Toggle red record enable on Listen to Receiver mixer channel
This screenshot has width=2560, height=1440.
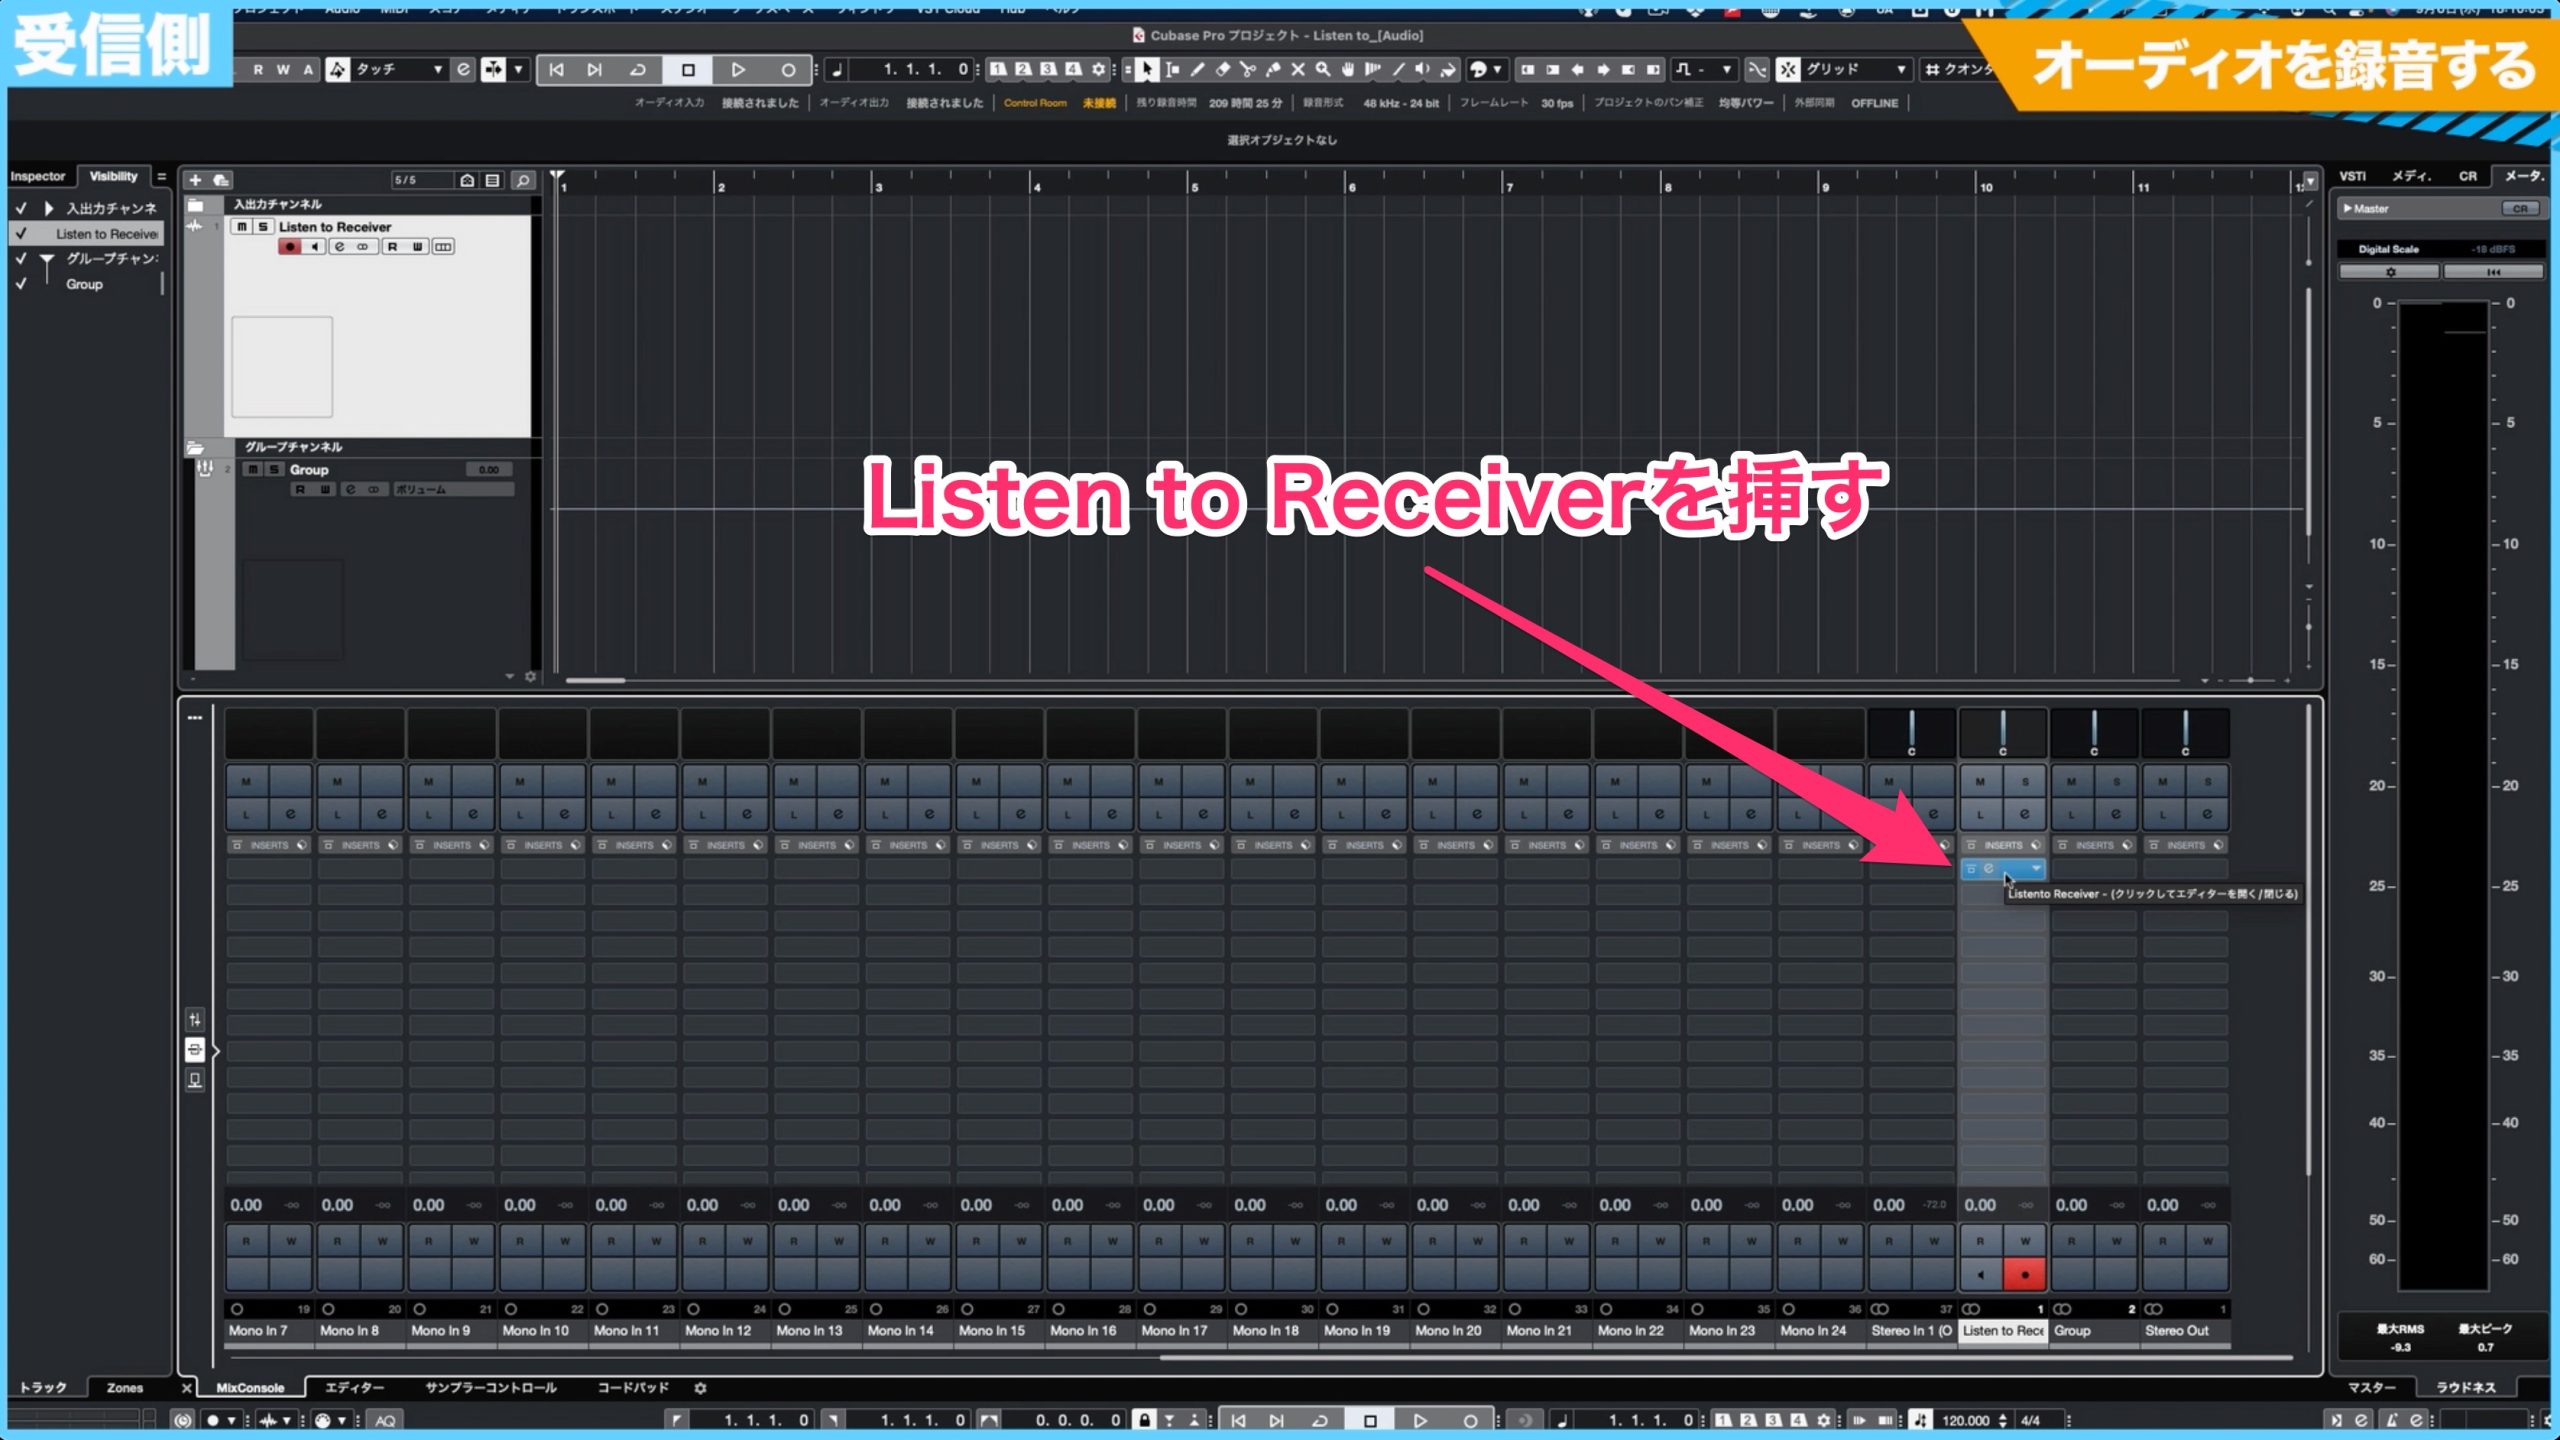(x=2024, y=1274)
